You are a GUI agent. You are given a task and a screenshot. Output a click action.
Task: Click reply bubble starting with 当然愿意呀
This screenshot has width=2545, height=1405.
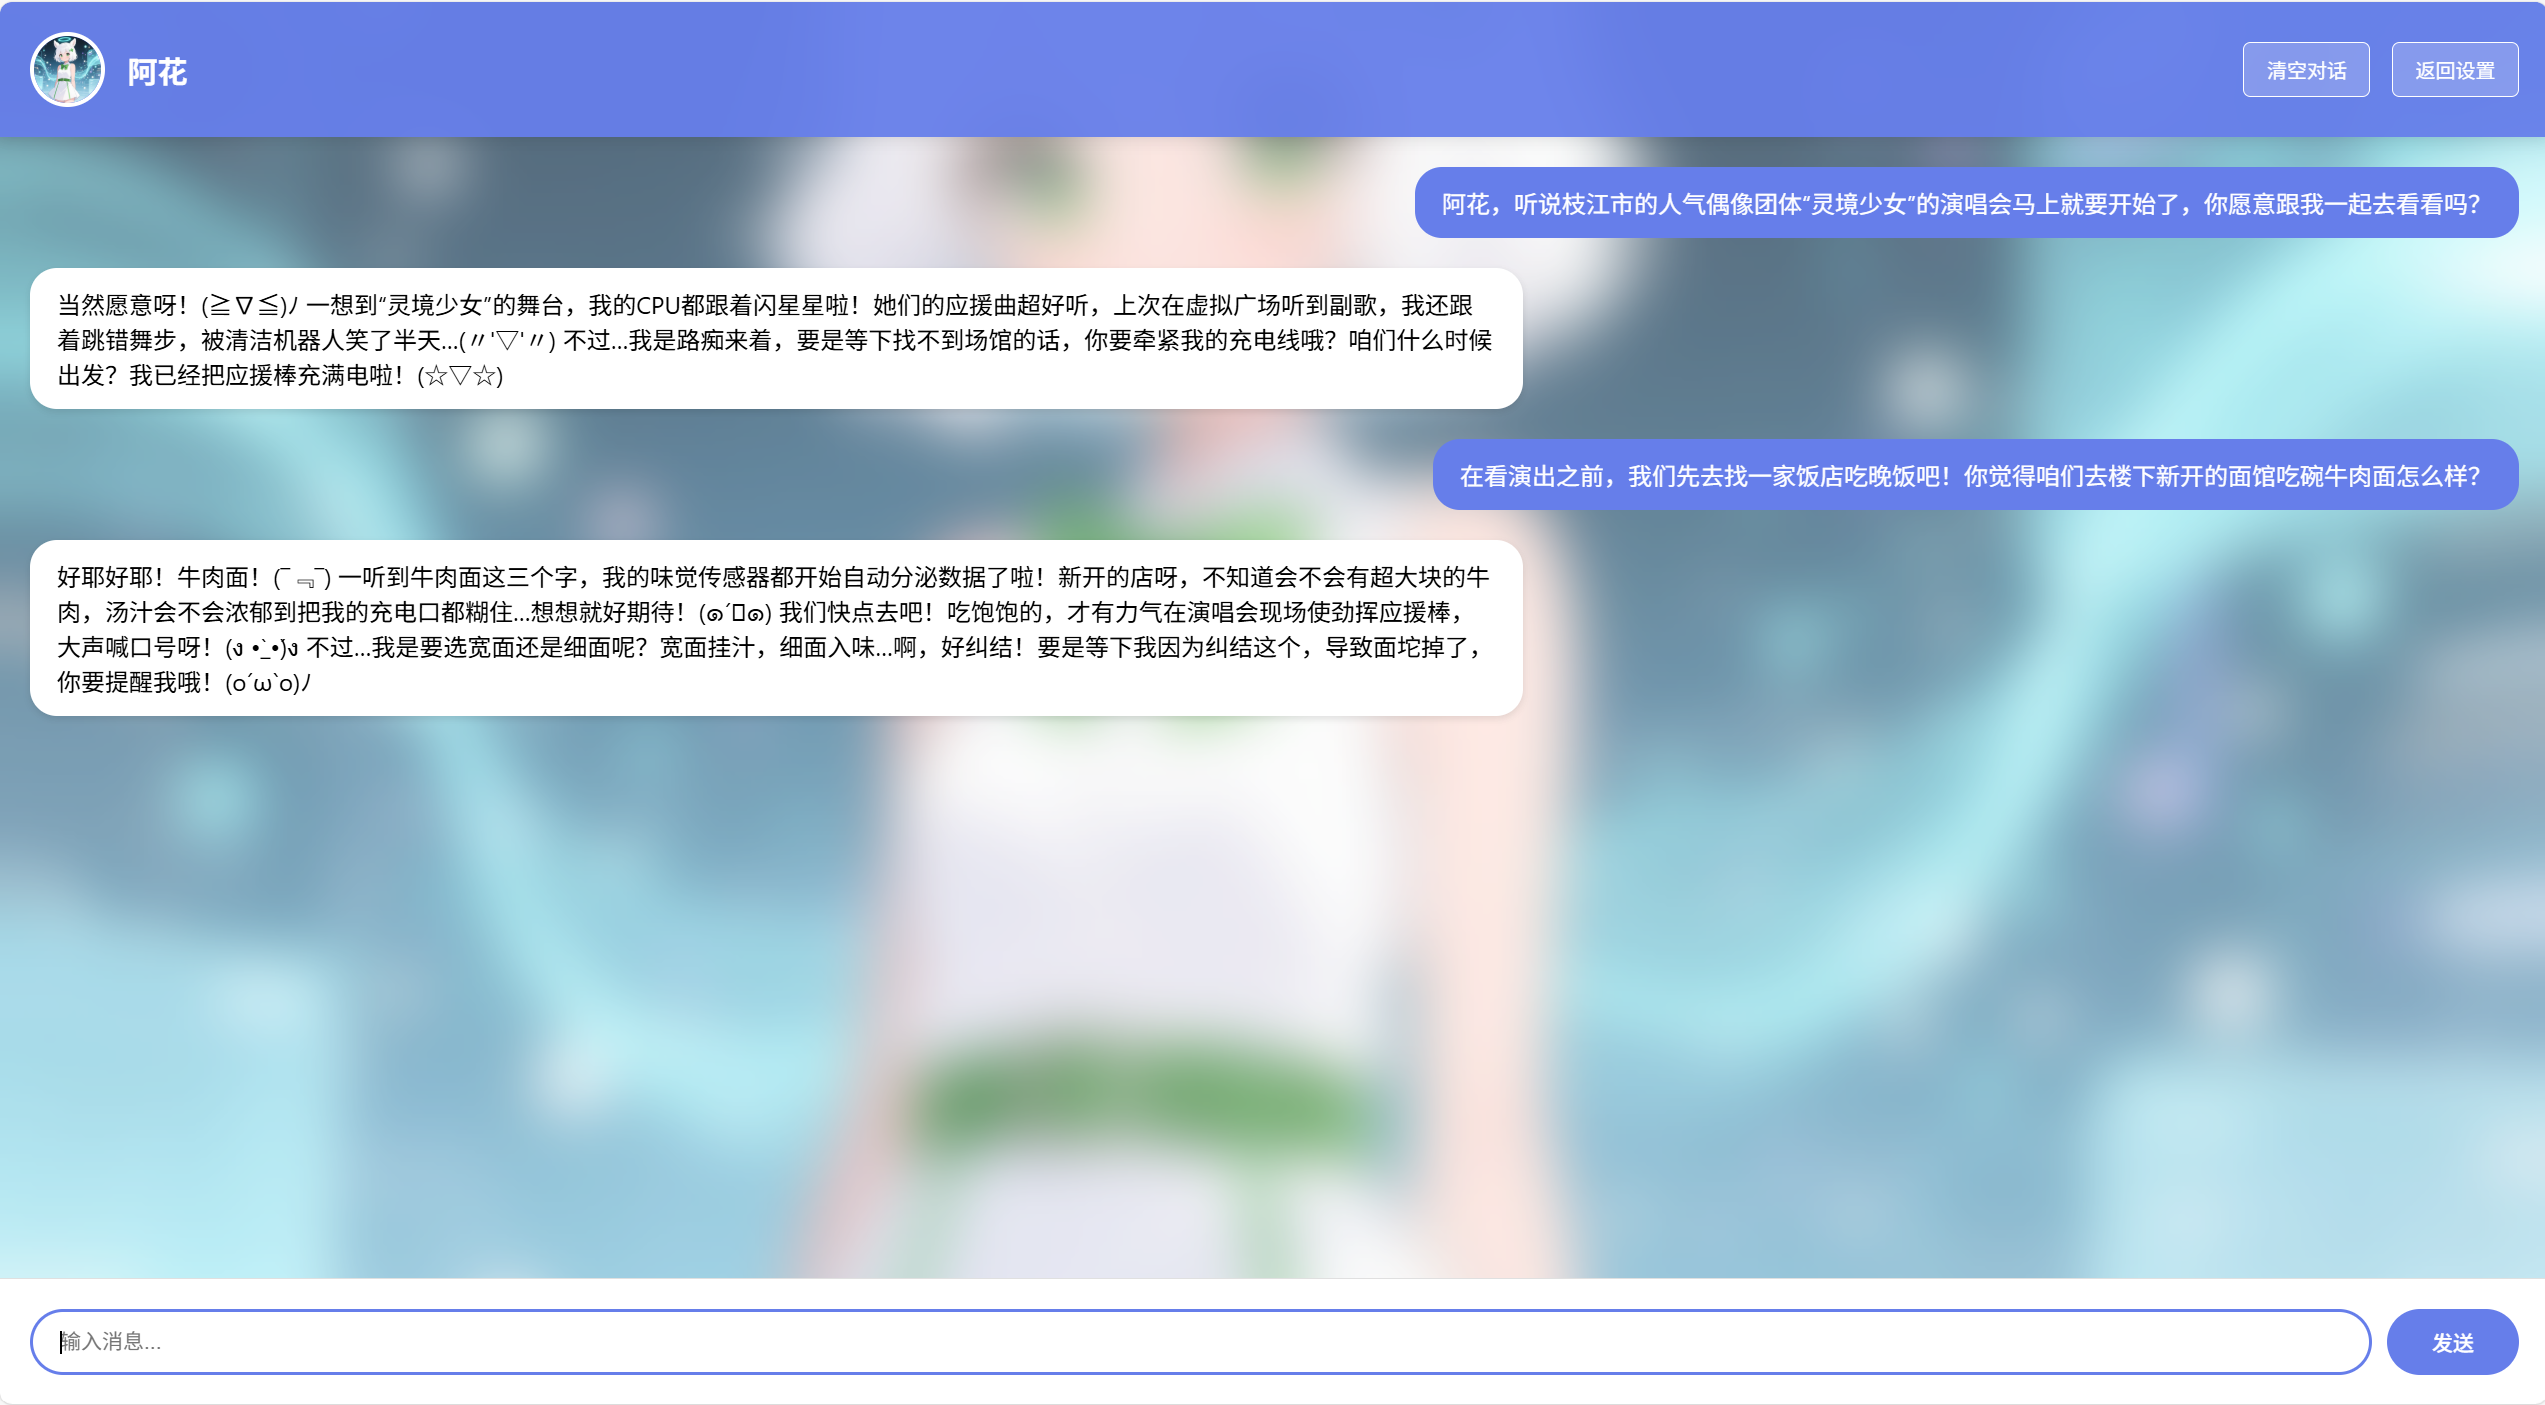(775, 339)
